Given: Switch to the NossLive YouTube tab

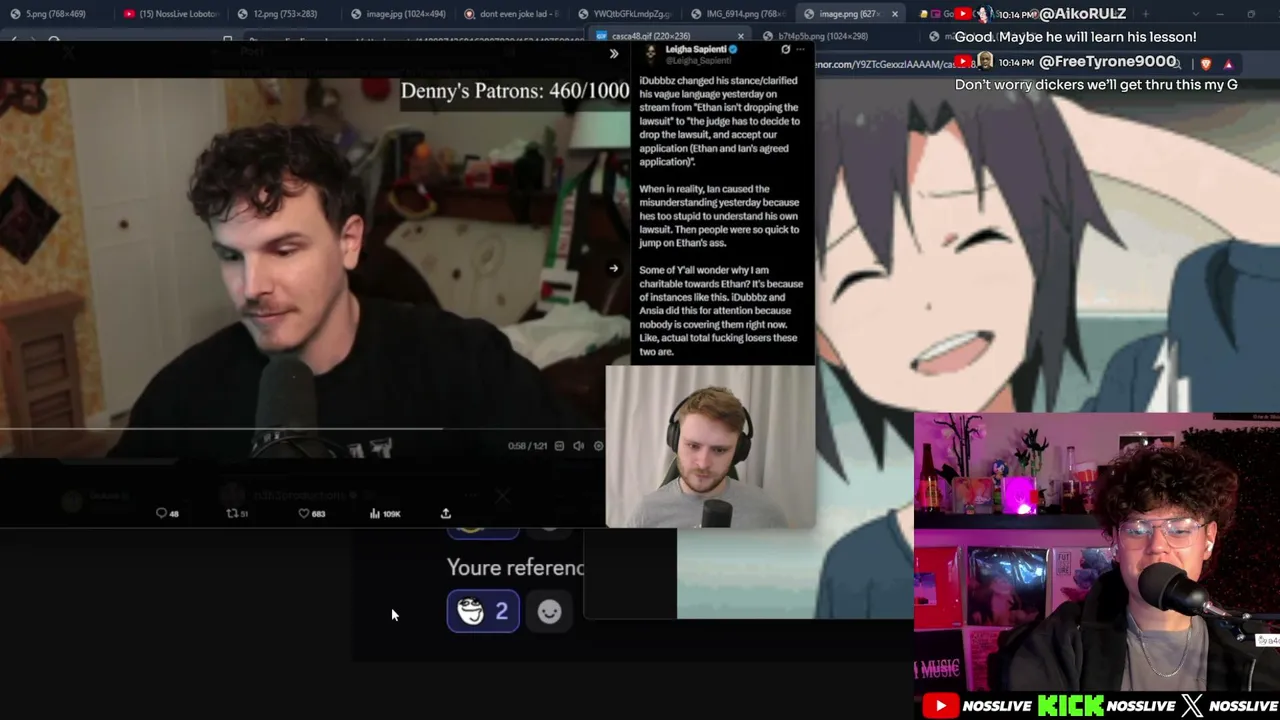Looking at the screenshot, I should [x=171, y=14].
